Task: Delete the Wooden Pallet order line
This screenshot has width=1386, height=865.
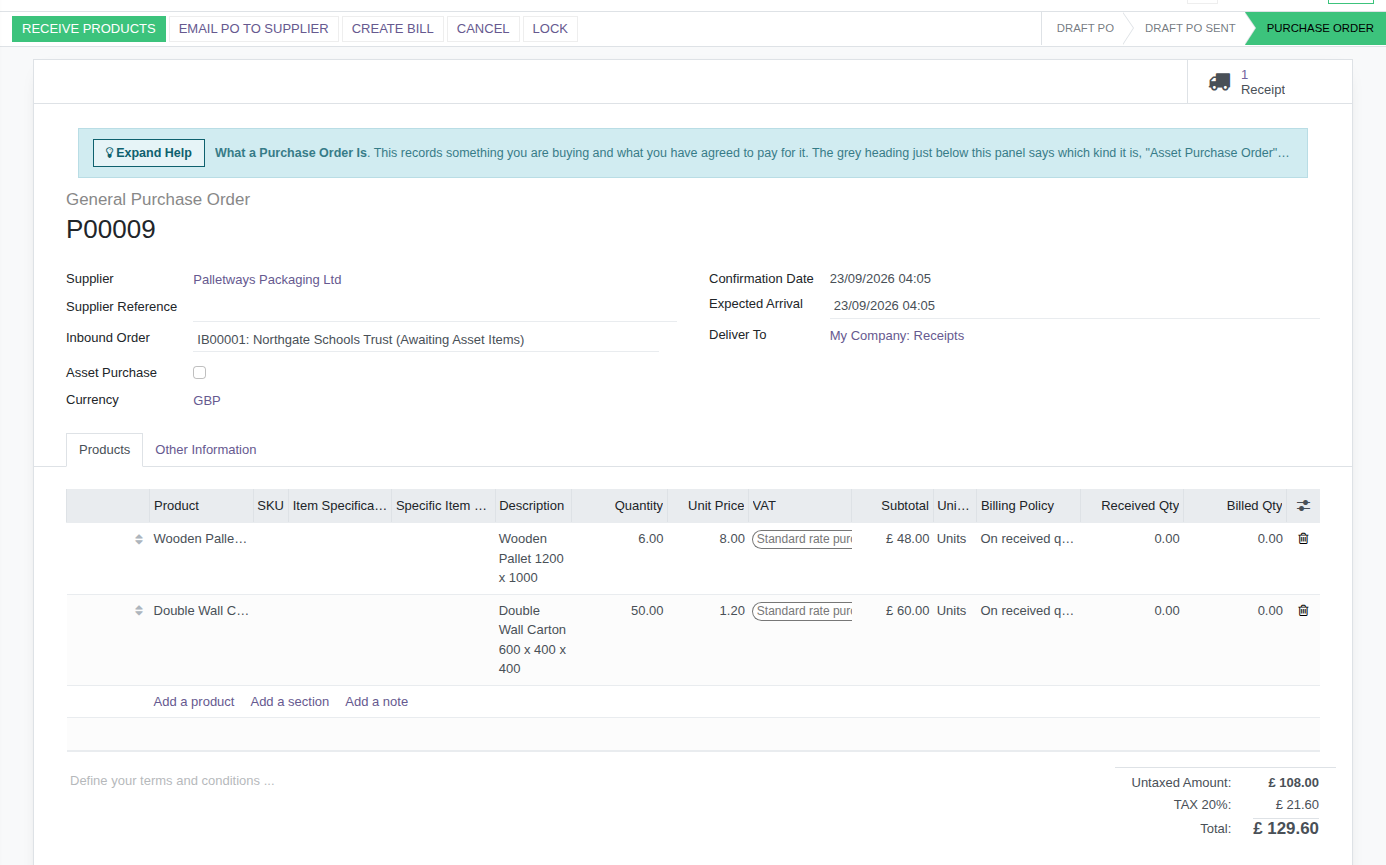Action: 1303,539
